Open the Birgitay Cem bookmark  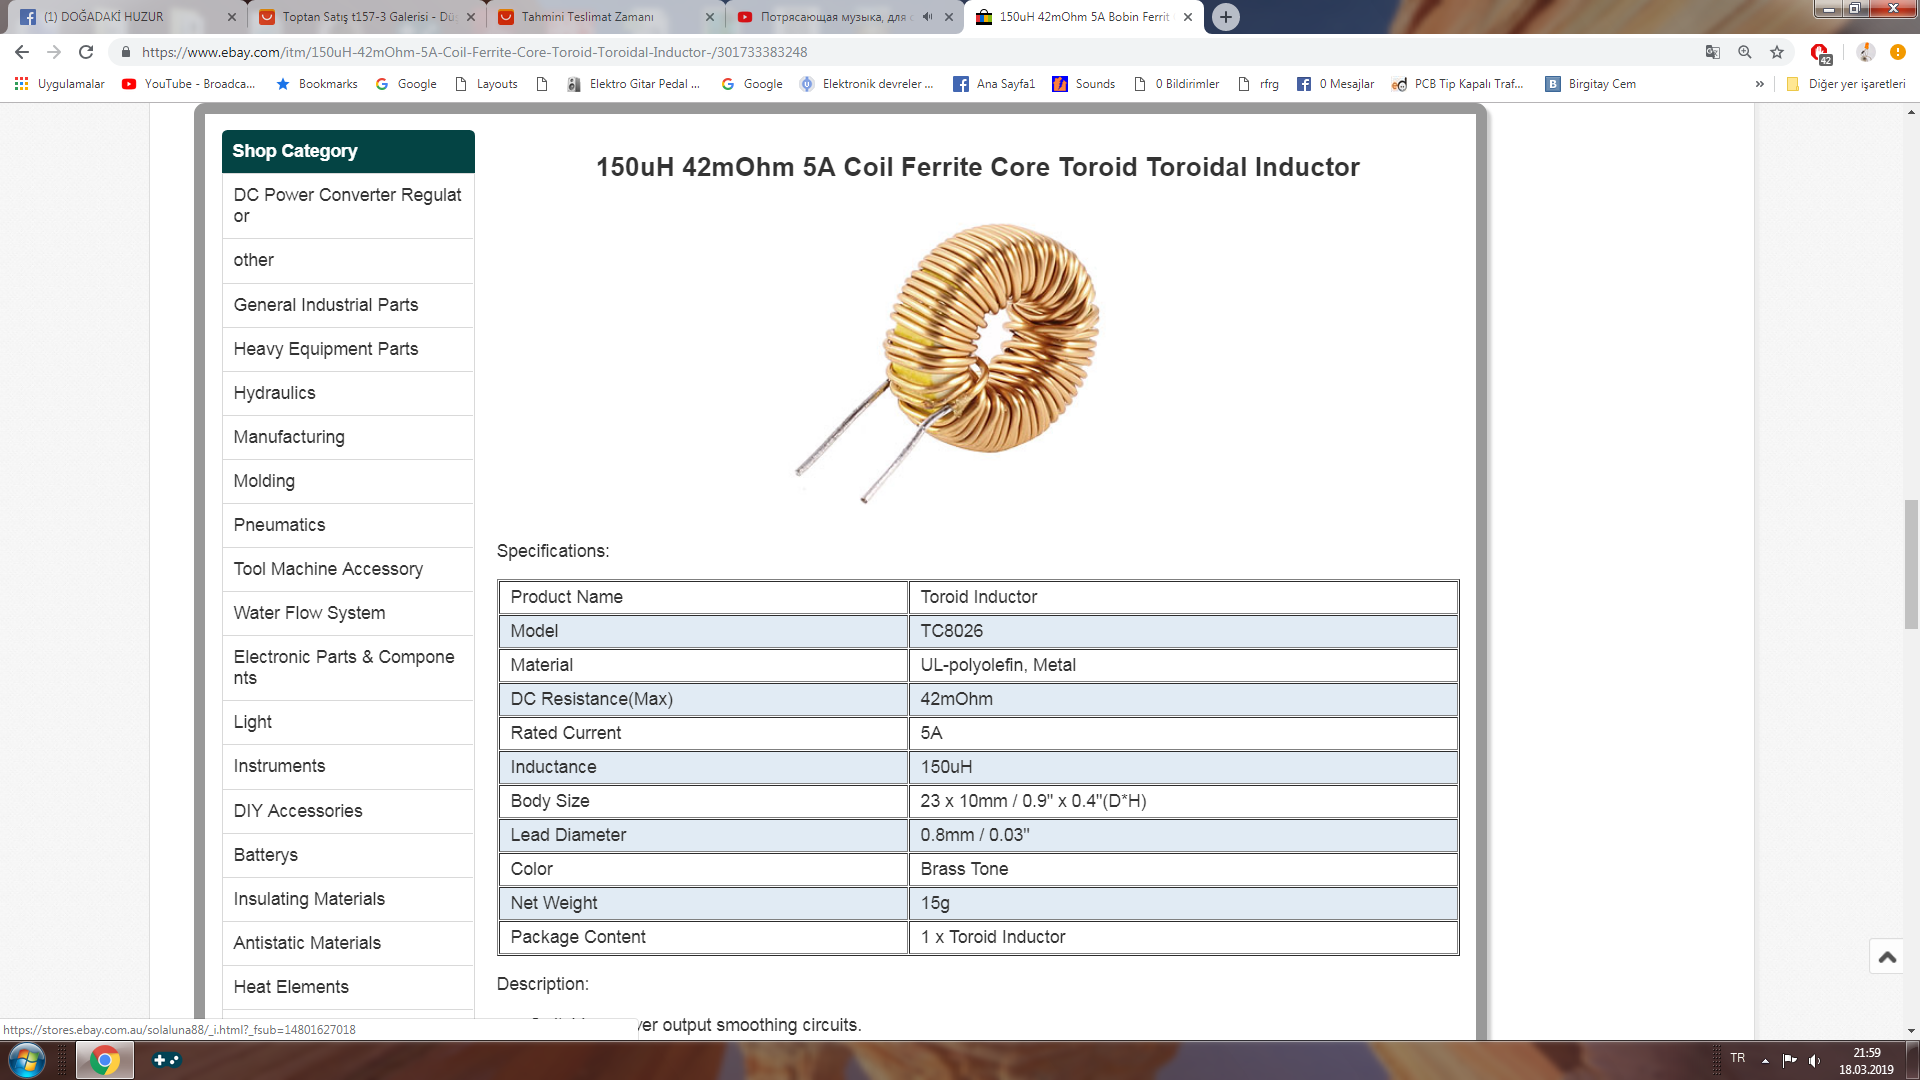(x=1591, y=84)
